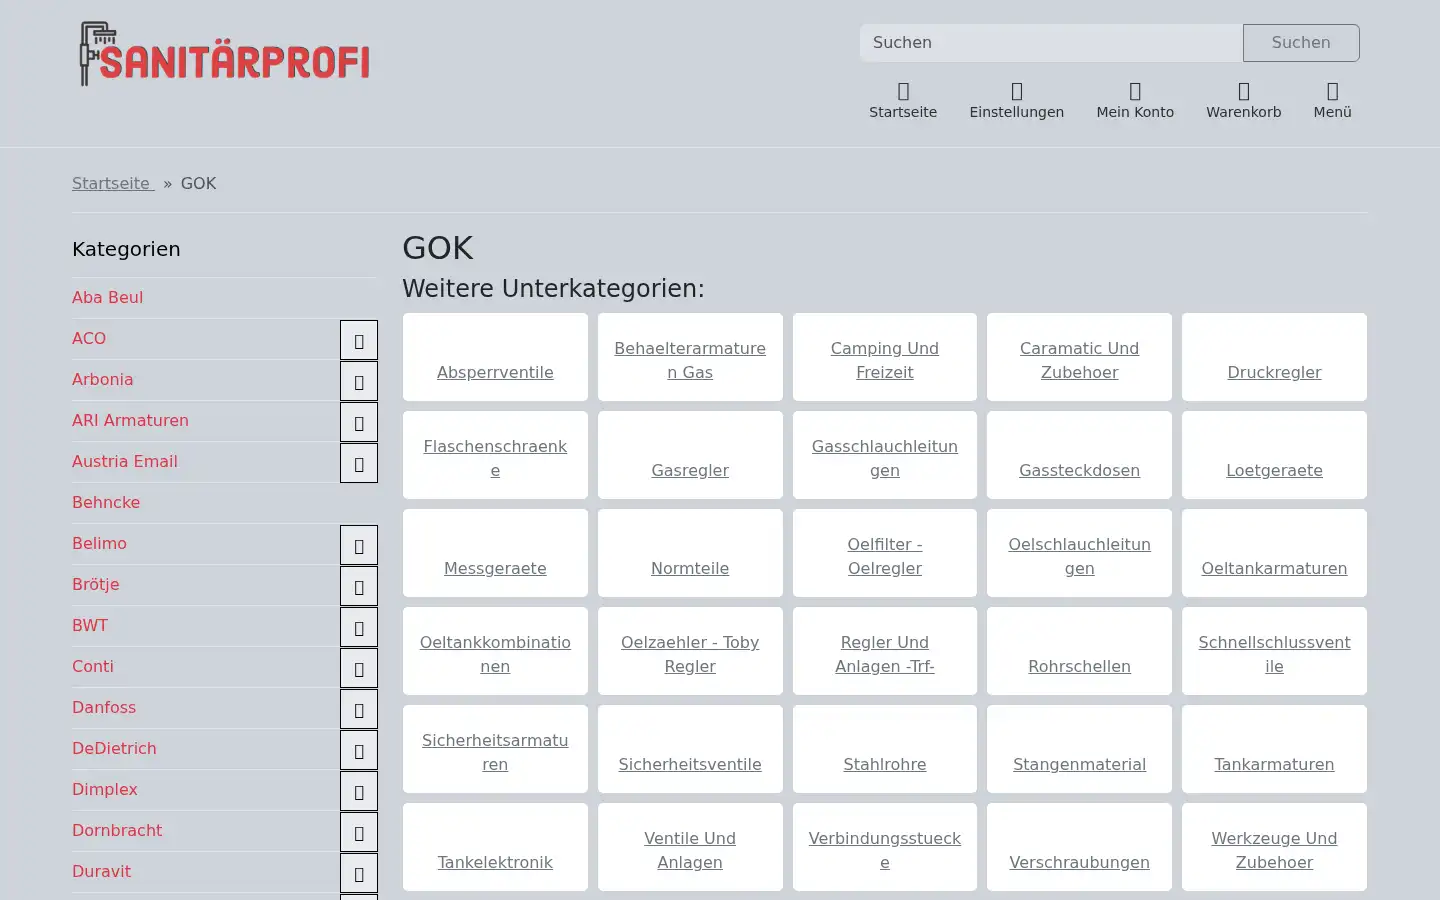Open the ACO category link
This screenshot has height=900, width=1440.
pos(89,338)
